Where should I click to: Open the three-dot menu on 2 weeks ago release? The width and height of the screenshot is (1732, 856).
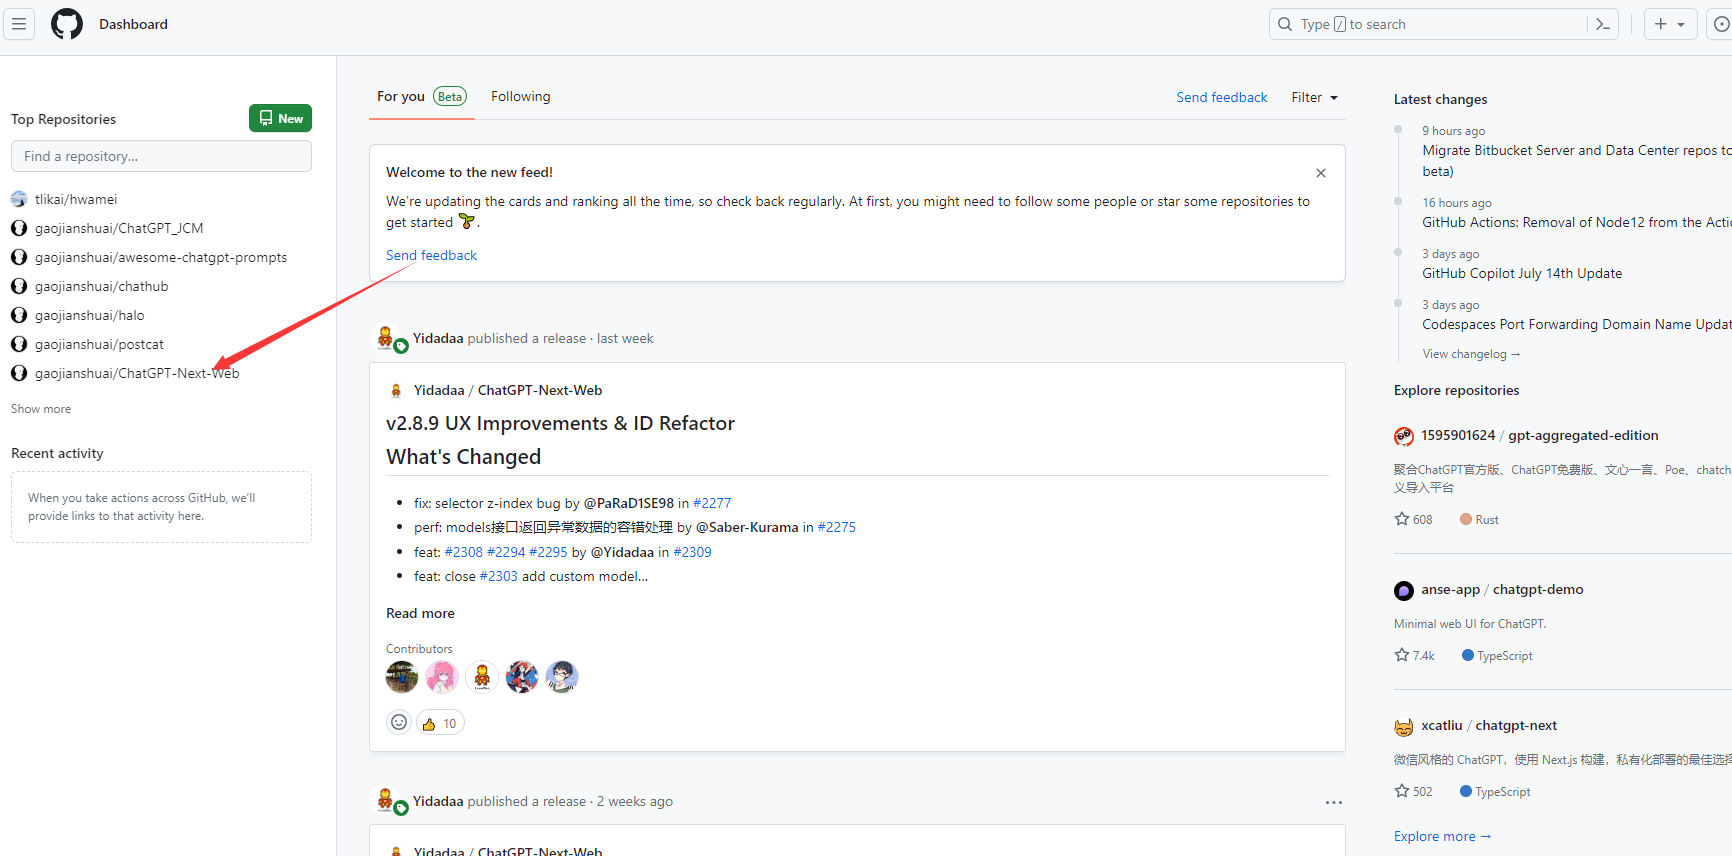[x=1334, y=802]
